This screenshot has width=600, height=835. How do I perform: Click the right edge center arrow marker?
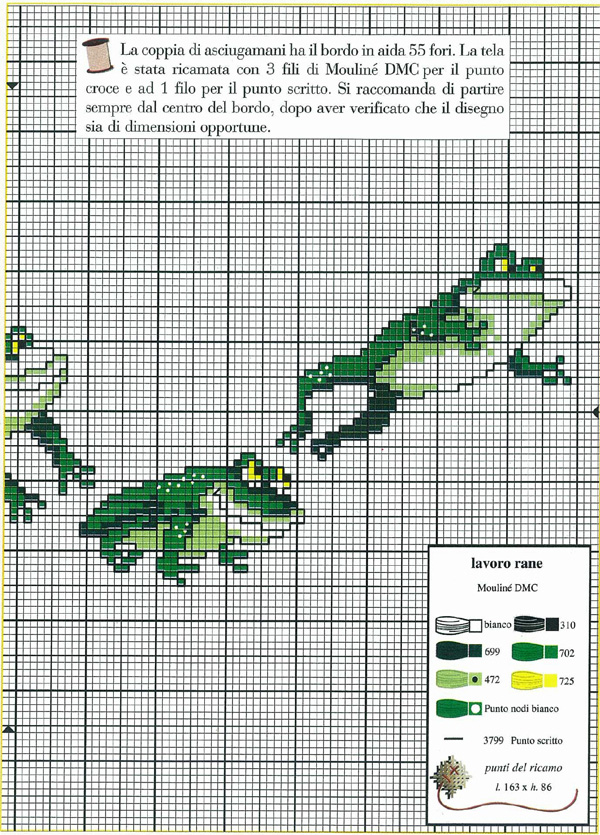596,411
